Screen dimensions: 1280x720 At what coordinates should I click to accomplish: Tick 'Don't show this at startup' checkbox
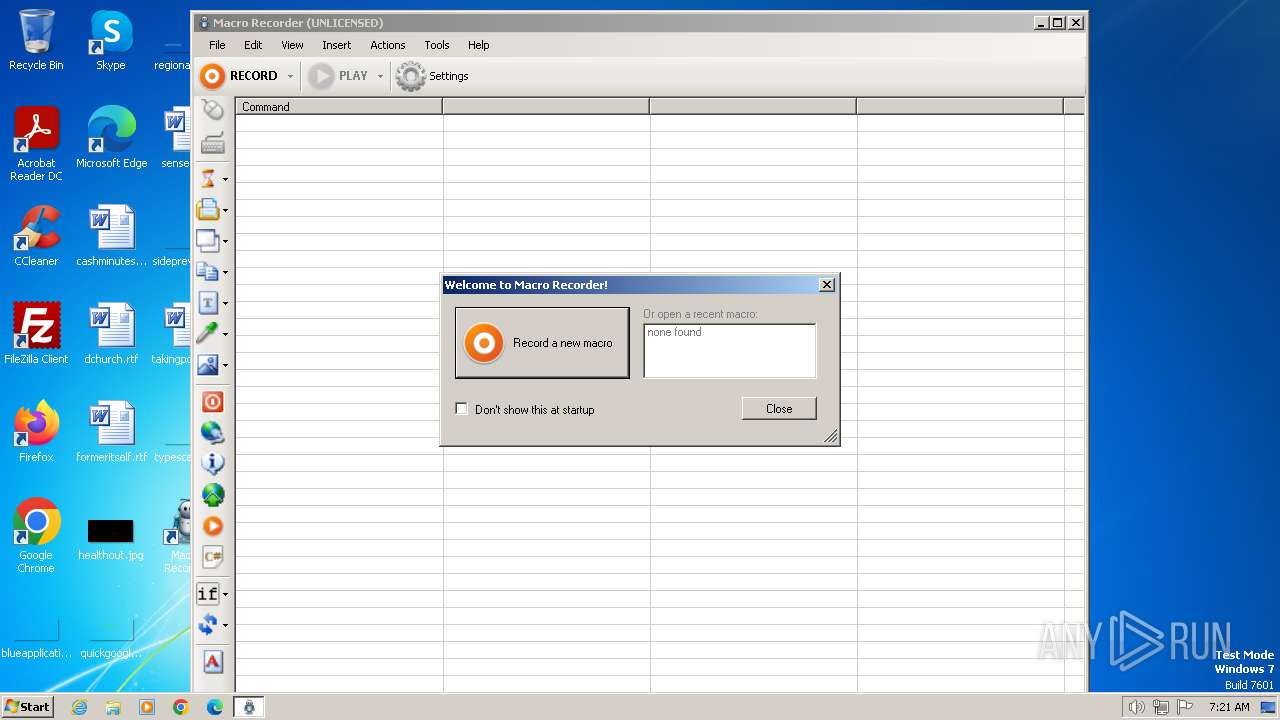click(x=461, y=409)
